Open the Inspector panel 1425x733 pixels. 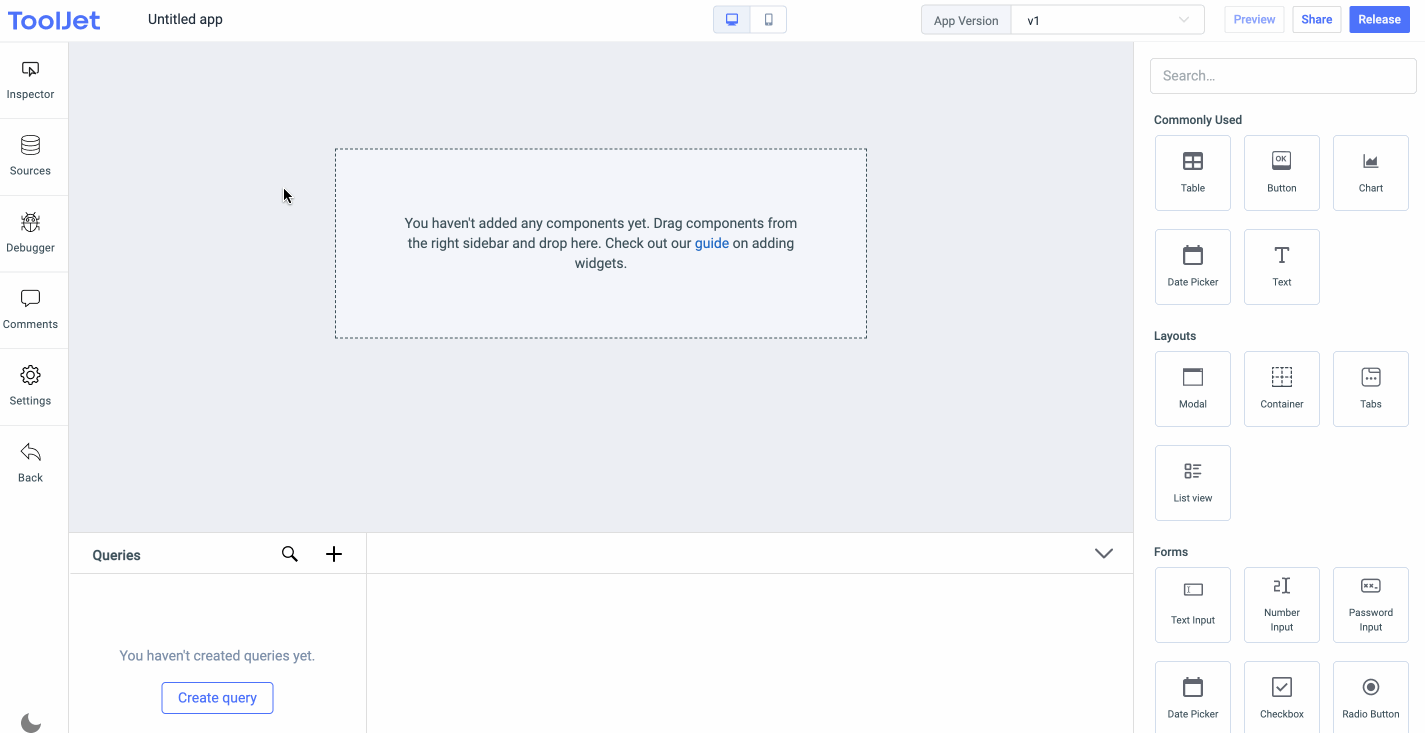[31, 80]
